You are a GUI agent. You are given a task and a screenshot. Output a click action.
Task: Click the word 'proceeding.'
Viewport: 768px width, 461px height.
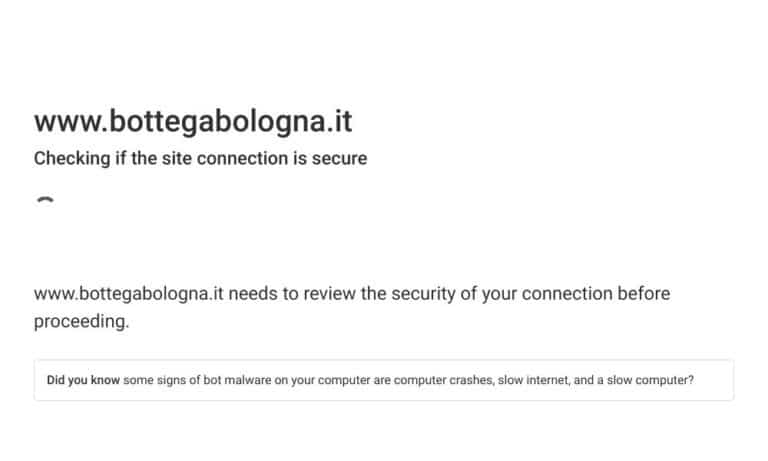click(x=81, y=322)
